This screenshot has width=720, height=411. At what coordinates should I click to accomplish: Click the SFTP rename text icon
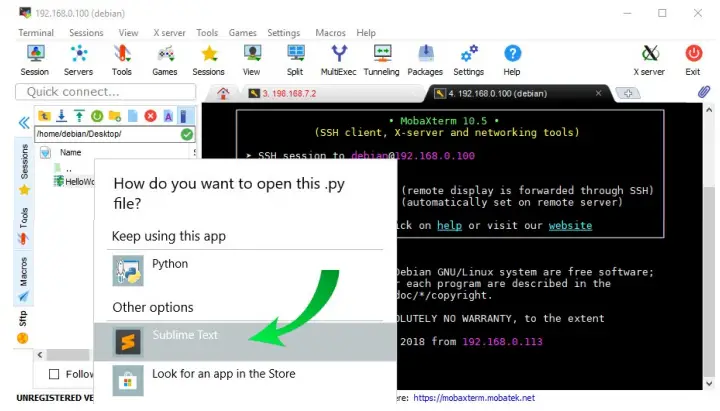(x=168, y=116)
